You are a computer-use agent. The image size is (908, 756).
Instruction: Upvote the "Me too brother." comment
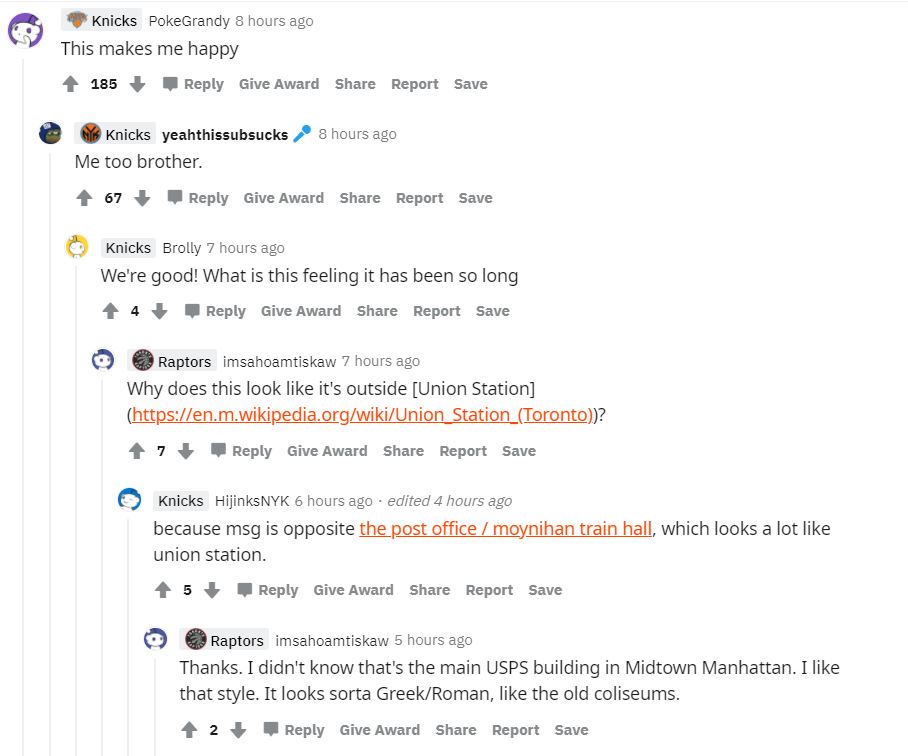pos(84,198)
